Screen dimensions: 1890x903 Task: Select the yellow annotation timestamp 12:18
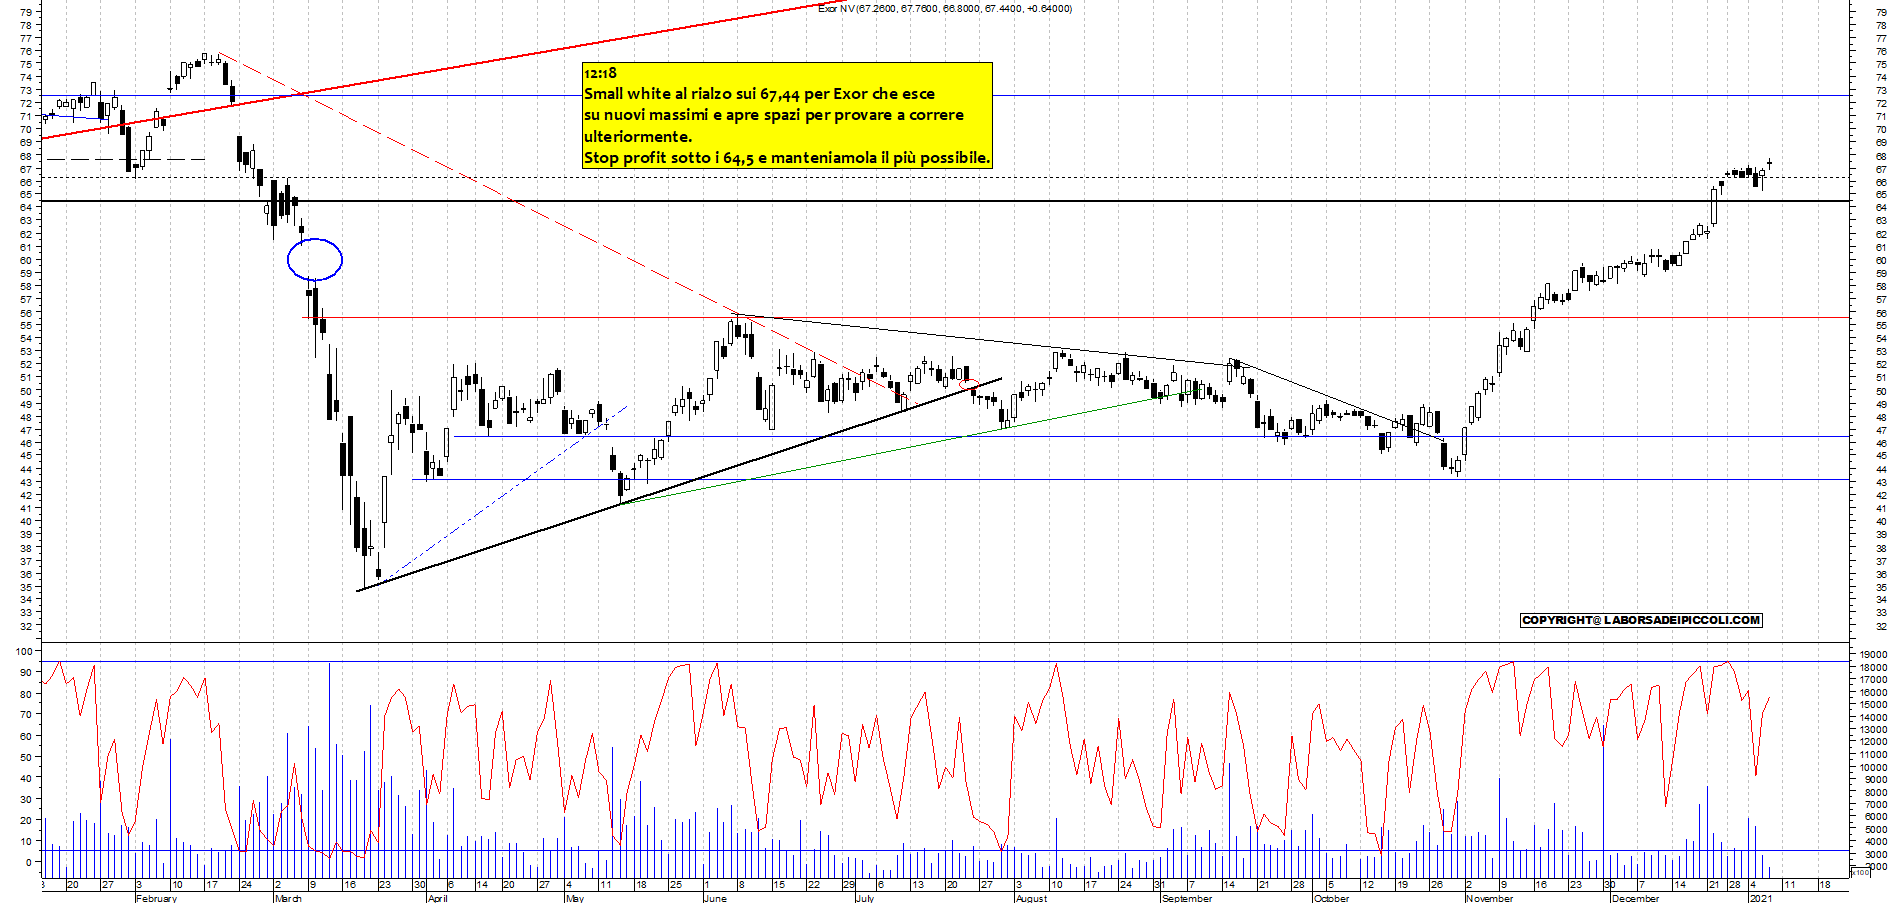[600, 73]
